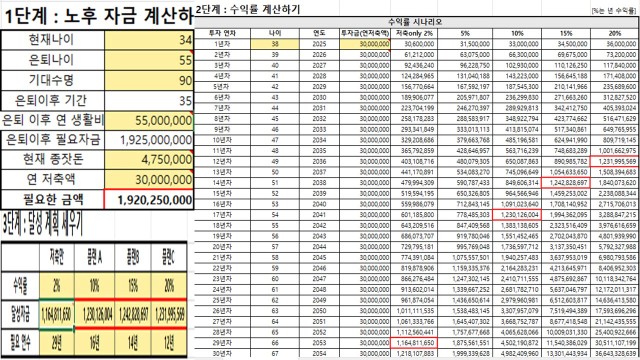Click the '2단계 : 수익률 계산하기' heading
640x360 pixels.
tap(248, 9)
